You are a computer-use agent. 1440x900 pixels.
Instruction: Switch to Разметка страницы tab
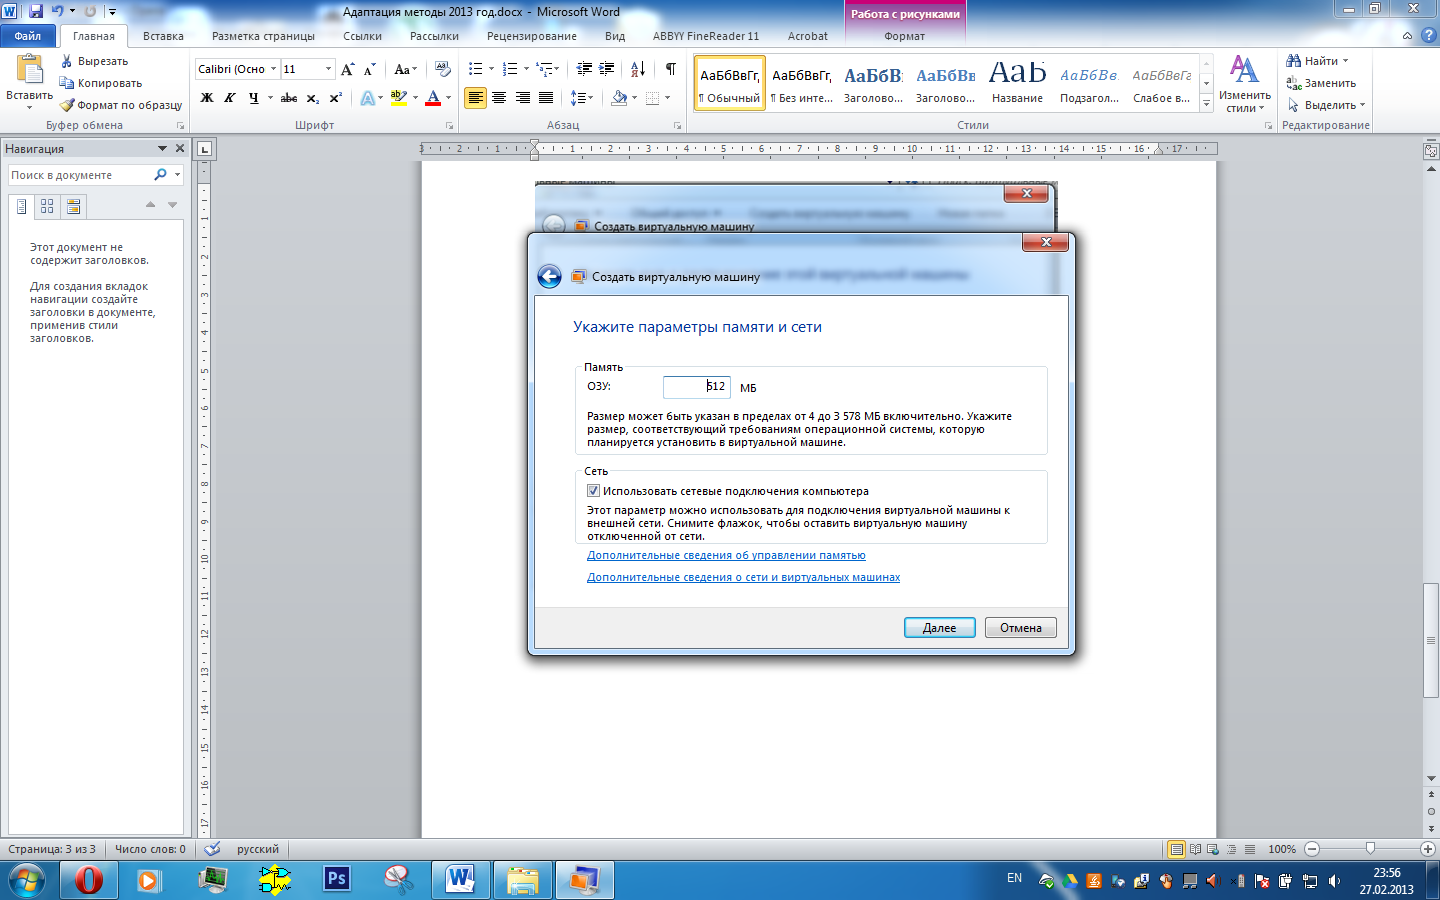coord(263,36)
